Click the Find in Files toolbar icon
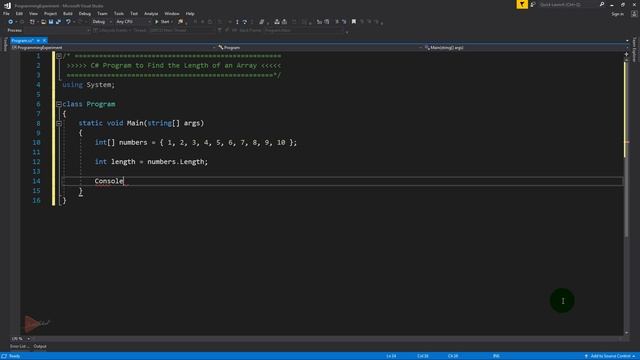640x360 pixels. click(181, 22)
